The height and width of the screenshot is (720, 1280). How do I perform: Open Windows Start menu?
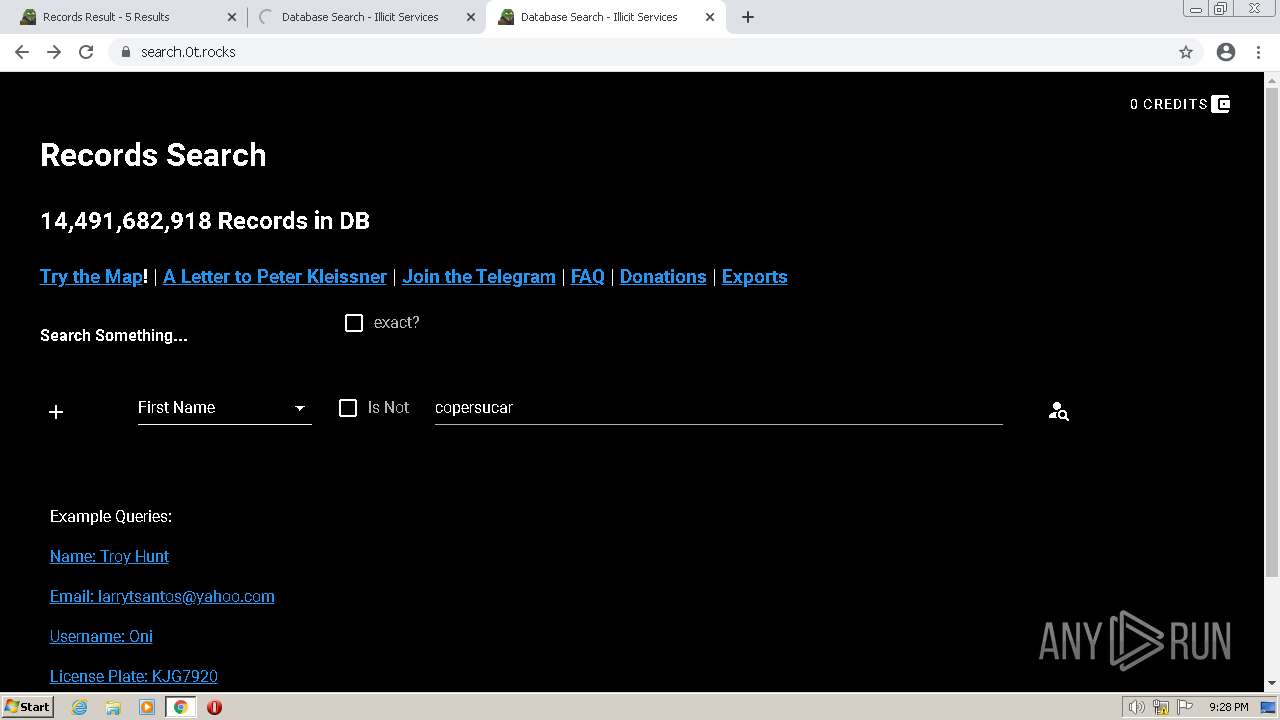point(27,707)
